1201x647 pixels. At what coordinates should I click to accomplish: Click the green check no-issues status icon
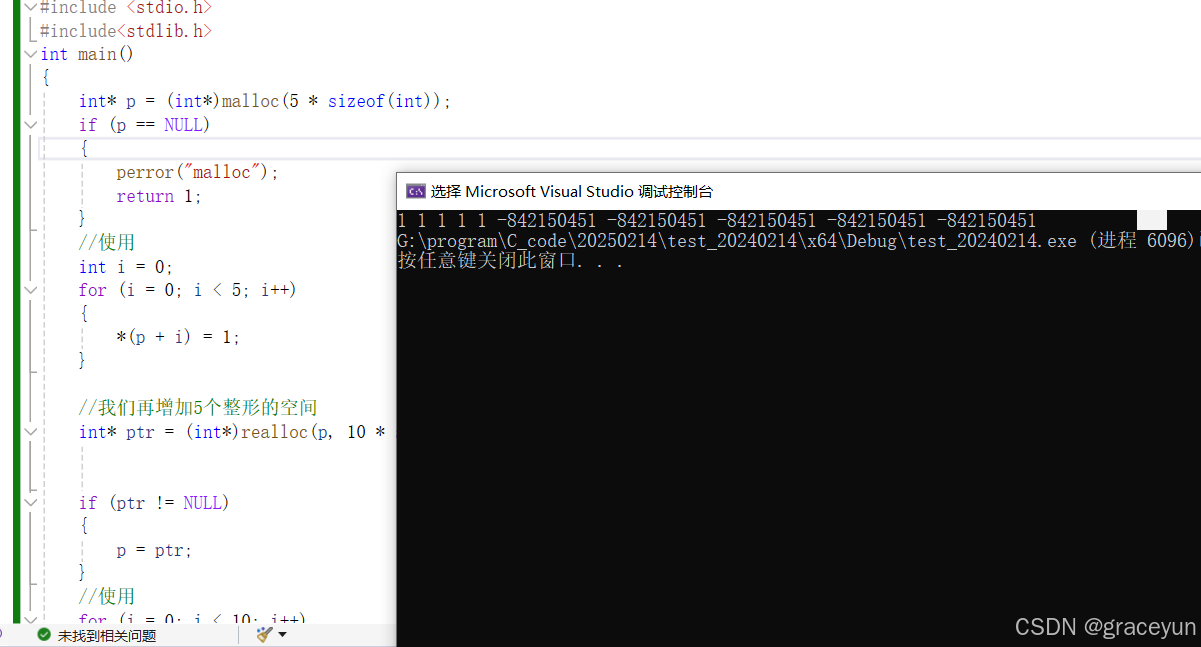44,635
